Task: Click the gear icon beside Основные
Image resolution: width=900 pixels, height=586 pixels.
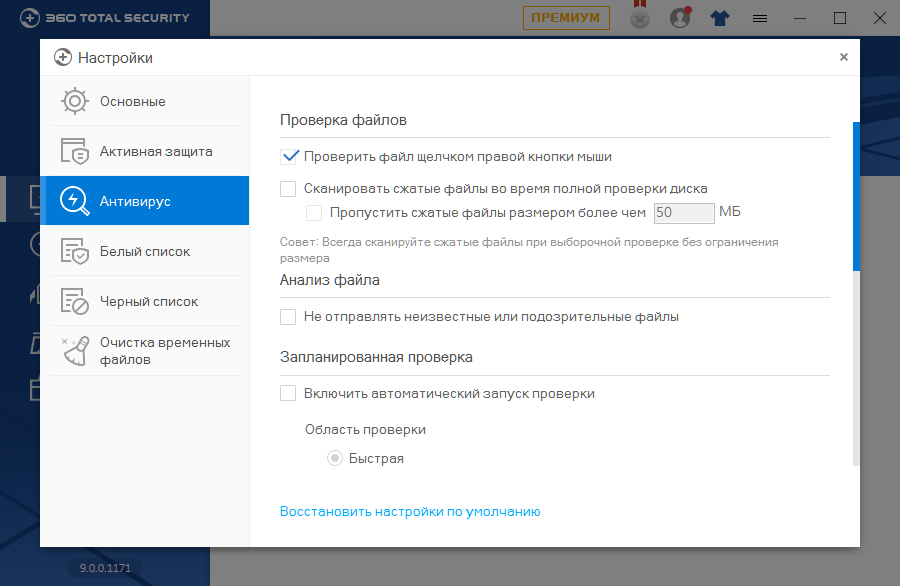Action: 75,102
